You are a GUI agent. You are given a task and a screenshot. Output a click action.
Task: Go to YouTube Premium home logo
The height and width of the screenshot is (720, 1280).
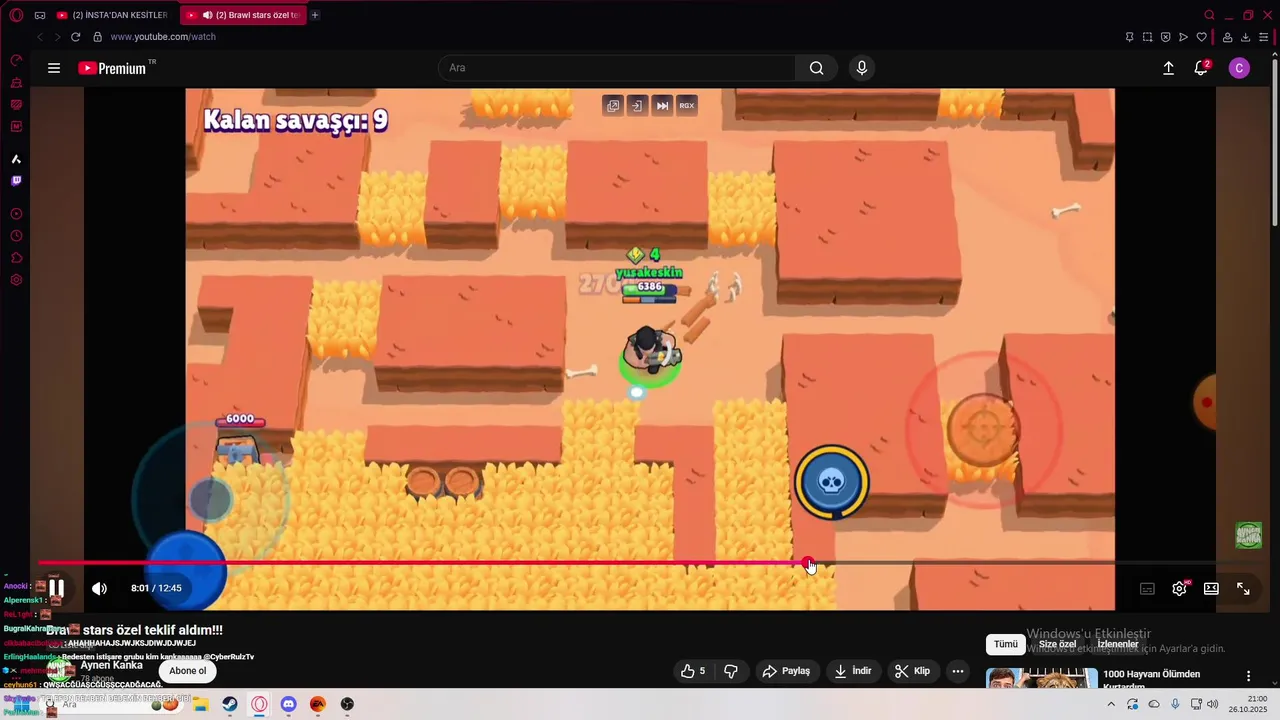113,68
